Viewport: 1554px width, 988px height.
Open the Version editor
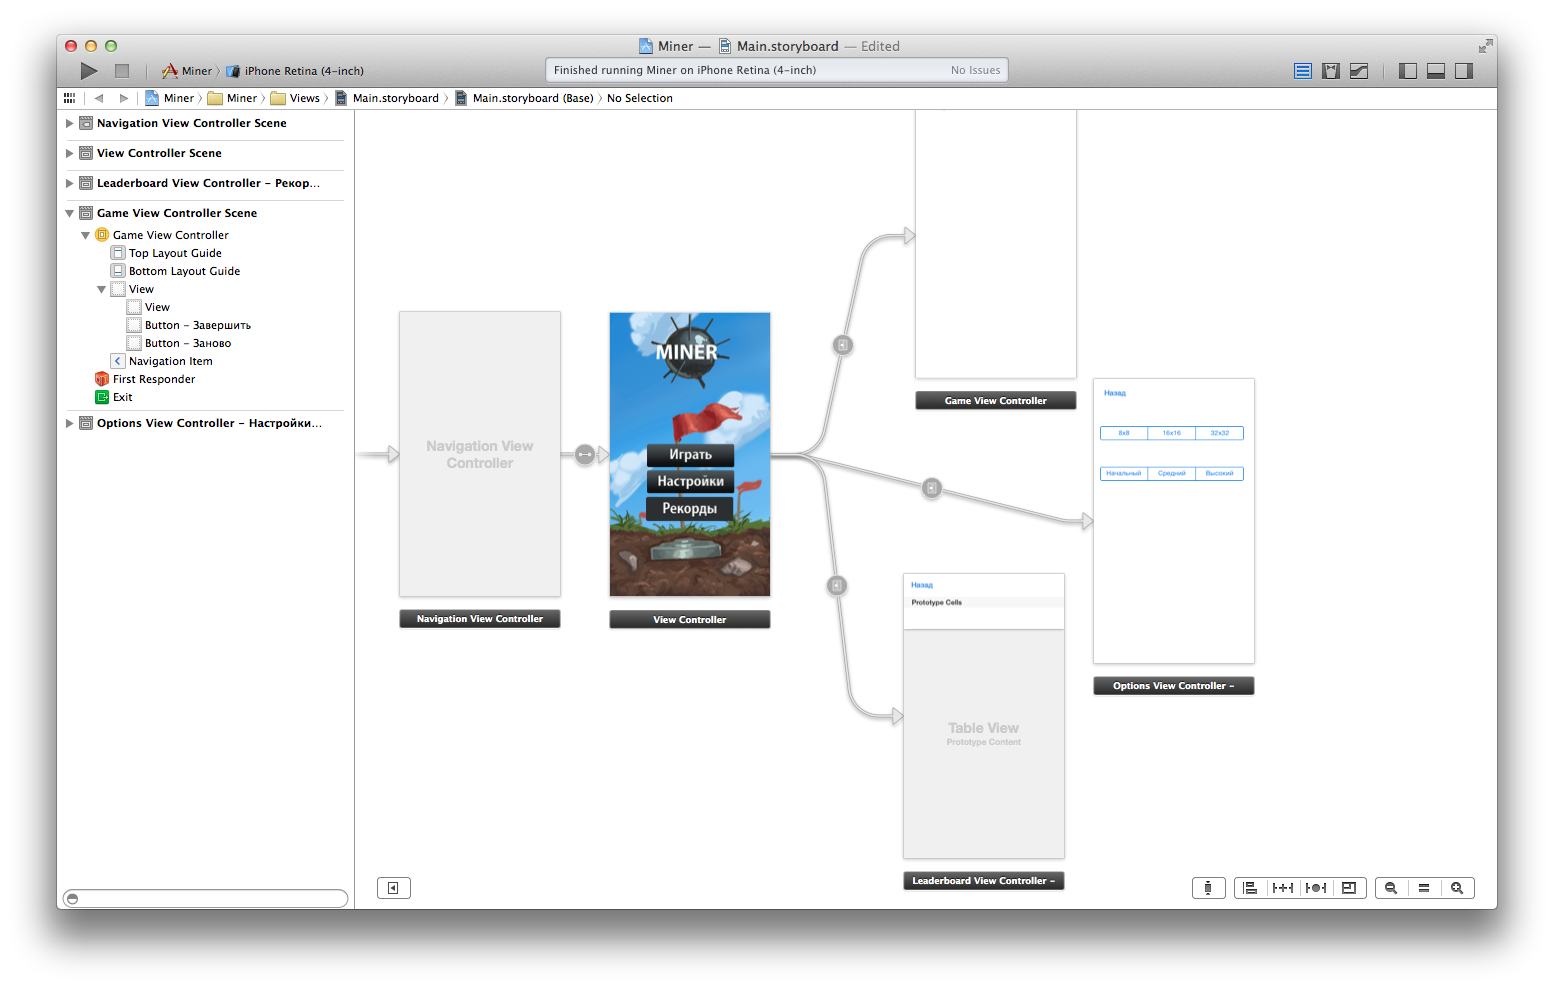click(1359, 71)
